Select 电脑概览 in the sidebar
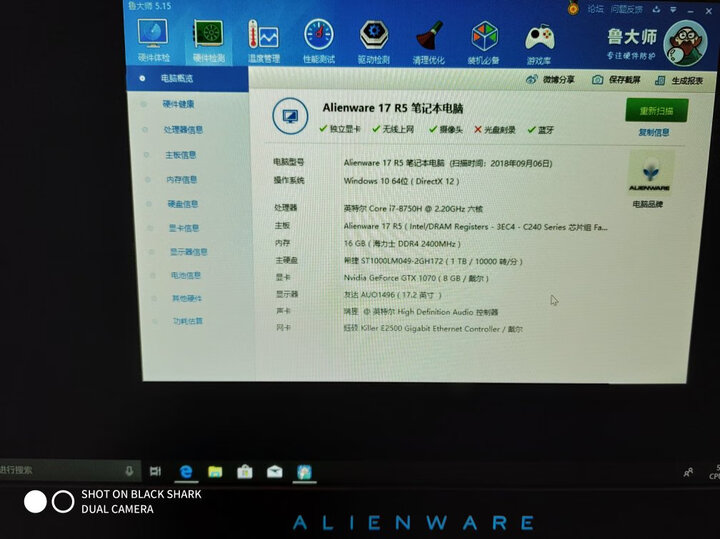The image size is (720, 539). pyautogui.click(x=187, y=79)
